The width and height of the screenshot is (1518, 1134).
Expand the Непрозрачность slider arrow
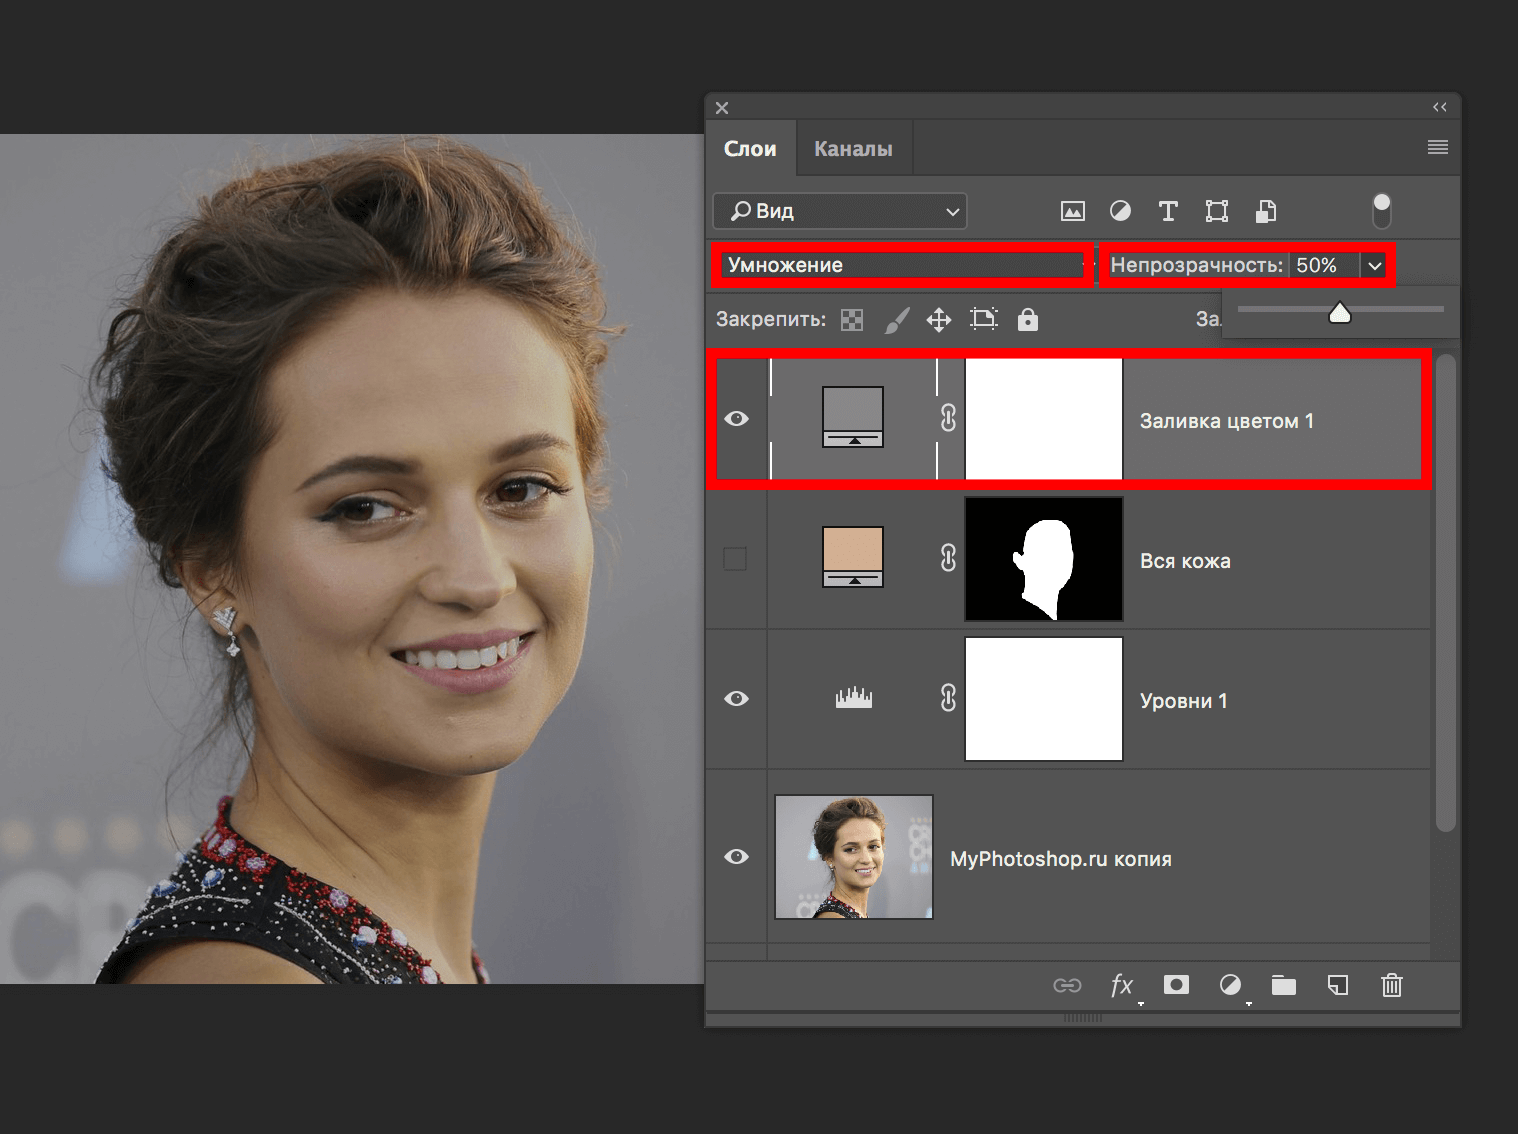pyautogui.click(x=1375, y=266)
